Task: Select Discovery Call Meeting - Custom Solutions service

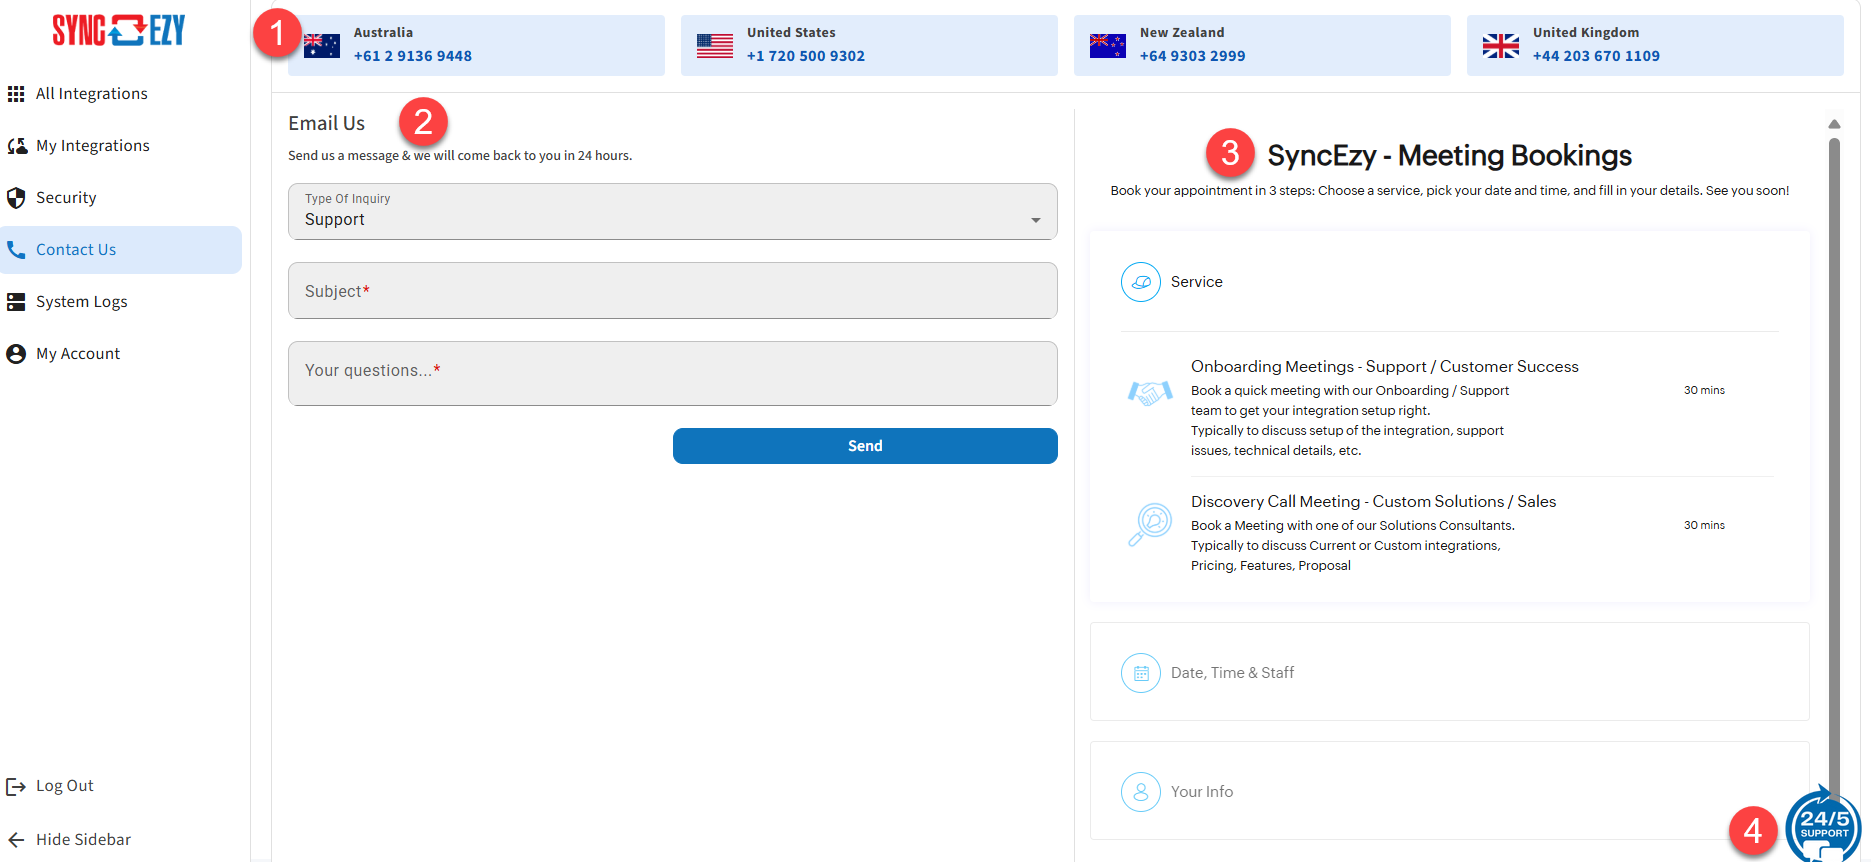Action: 1448,532
